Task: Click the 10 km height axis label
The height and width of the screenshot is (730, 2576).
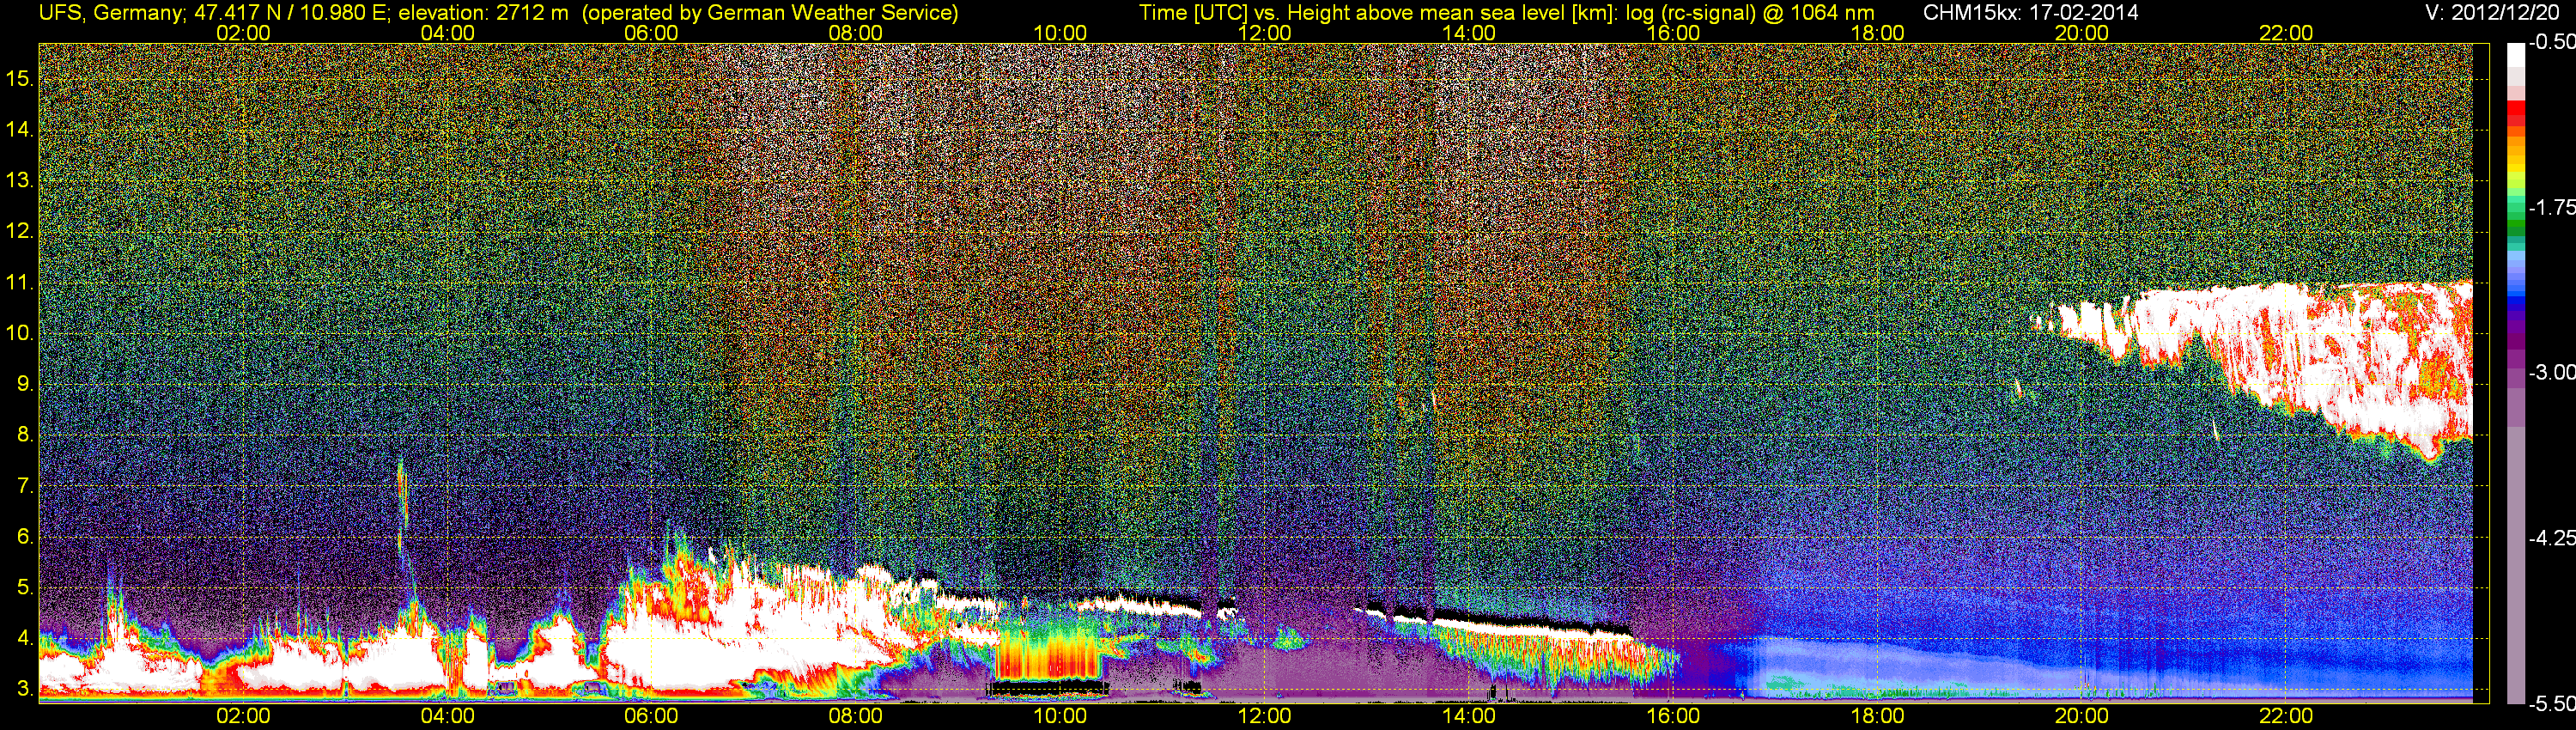Action: click(19, 333)
